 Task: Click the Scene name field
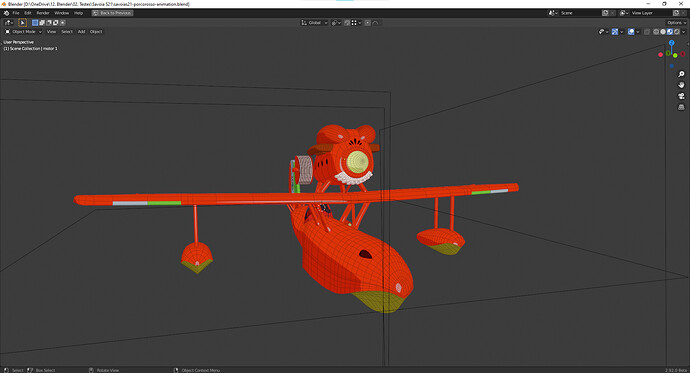(580, 13)
